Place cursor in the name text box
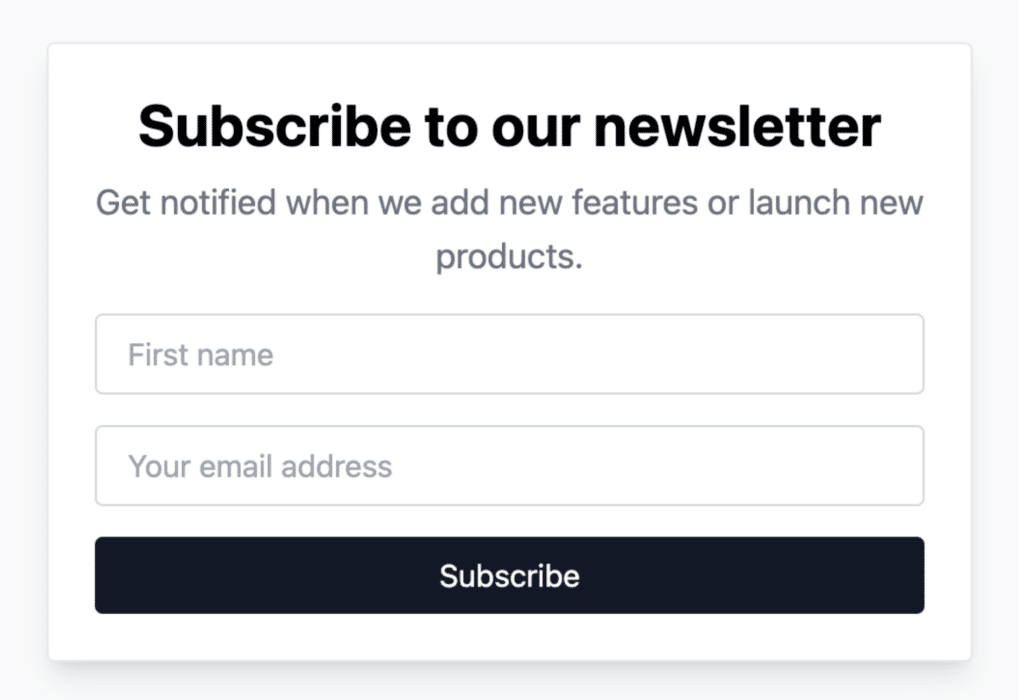 click(509, 354)
